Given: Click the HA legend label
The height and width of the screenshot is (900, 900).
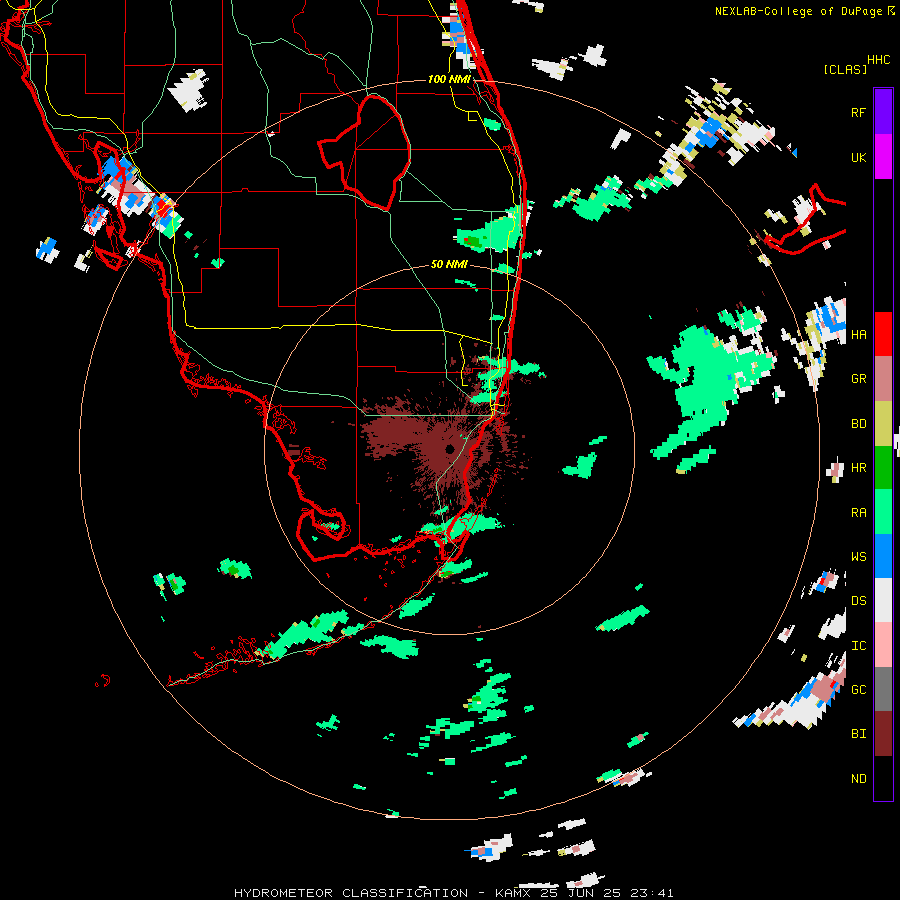Looking at the screenshot, I should coord(858,334).
